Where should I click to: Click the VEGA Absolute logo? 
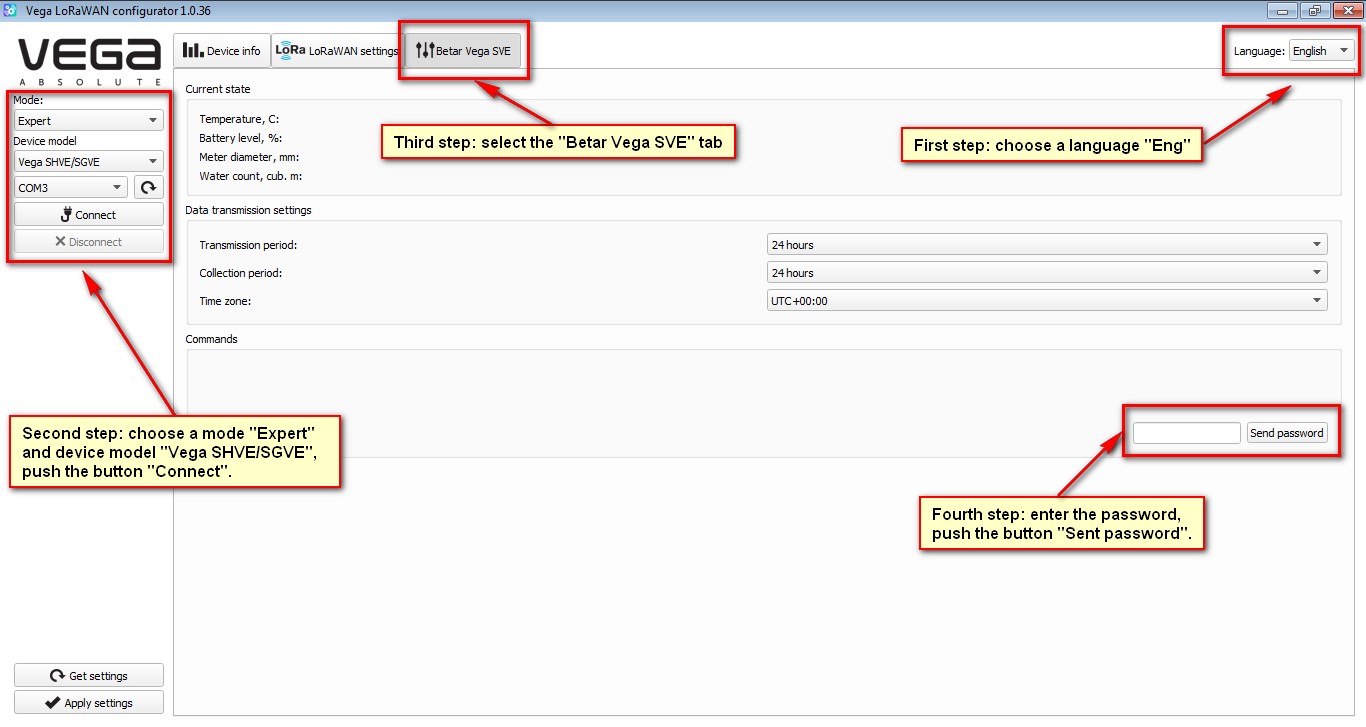(89, 62)
